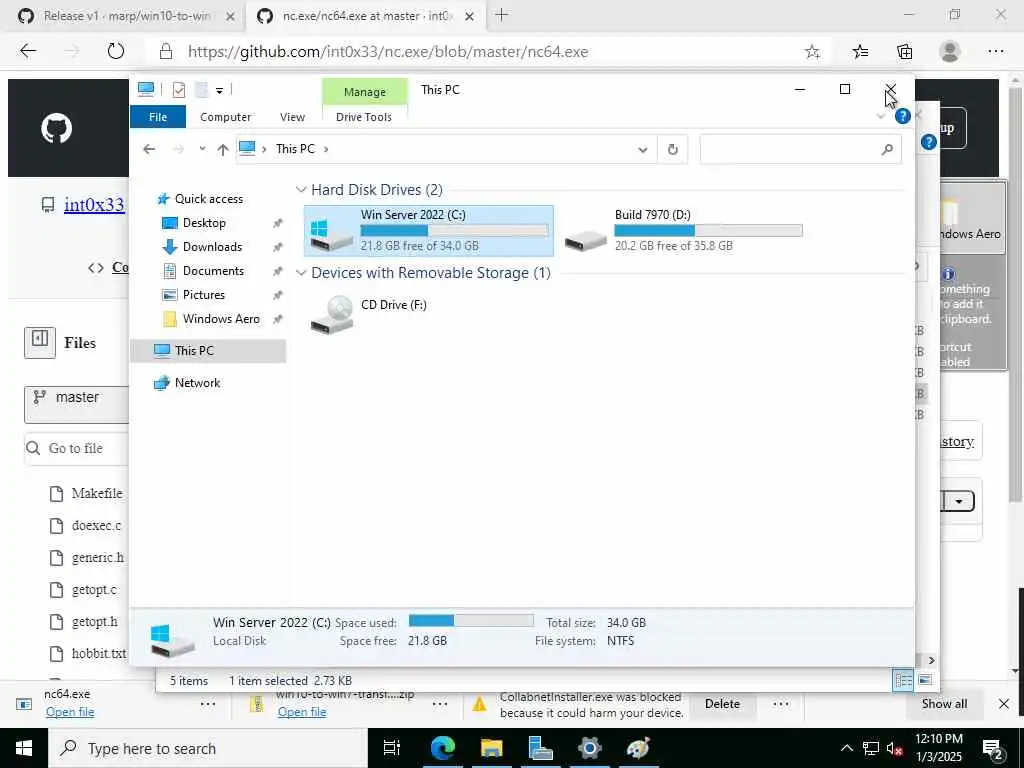Delete the blocked CollabnetInstaller.exe download

click(722, 704)
